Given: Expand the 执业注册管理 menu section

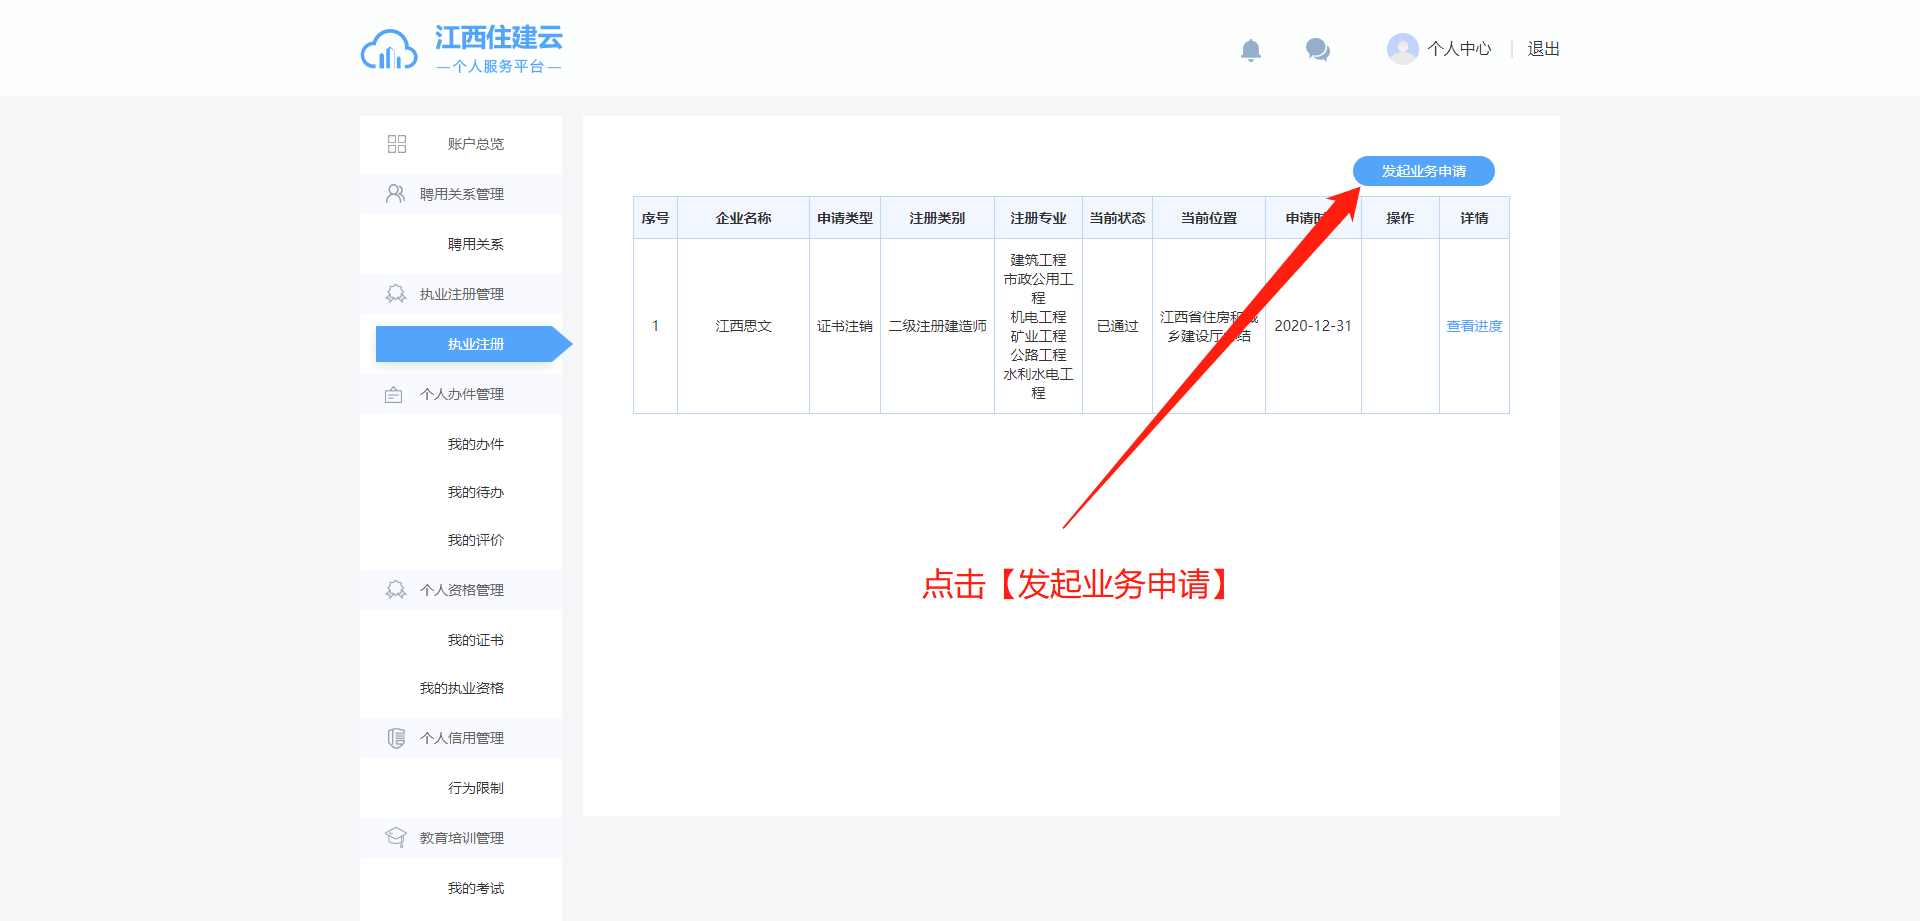Looking at the screenshot, I should (461, 294).
